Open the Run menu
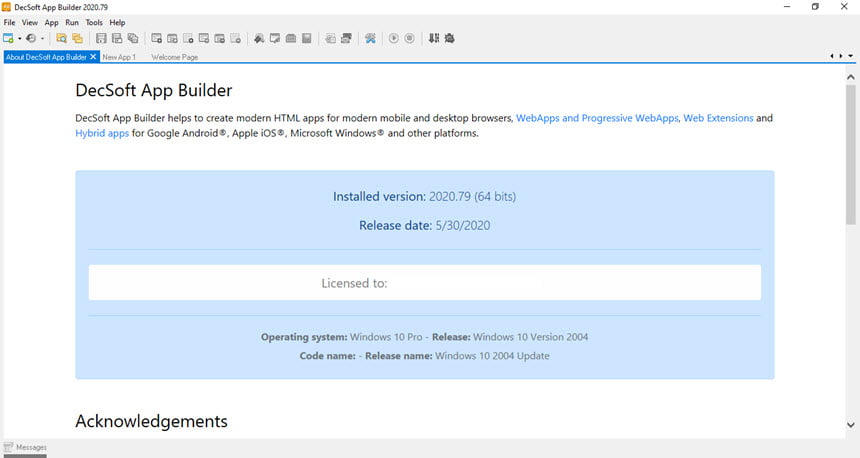This screenshot has width=860, height=458. click(72, 22)
